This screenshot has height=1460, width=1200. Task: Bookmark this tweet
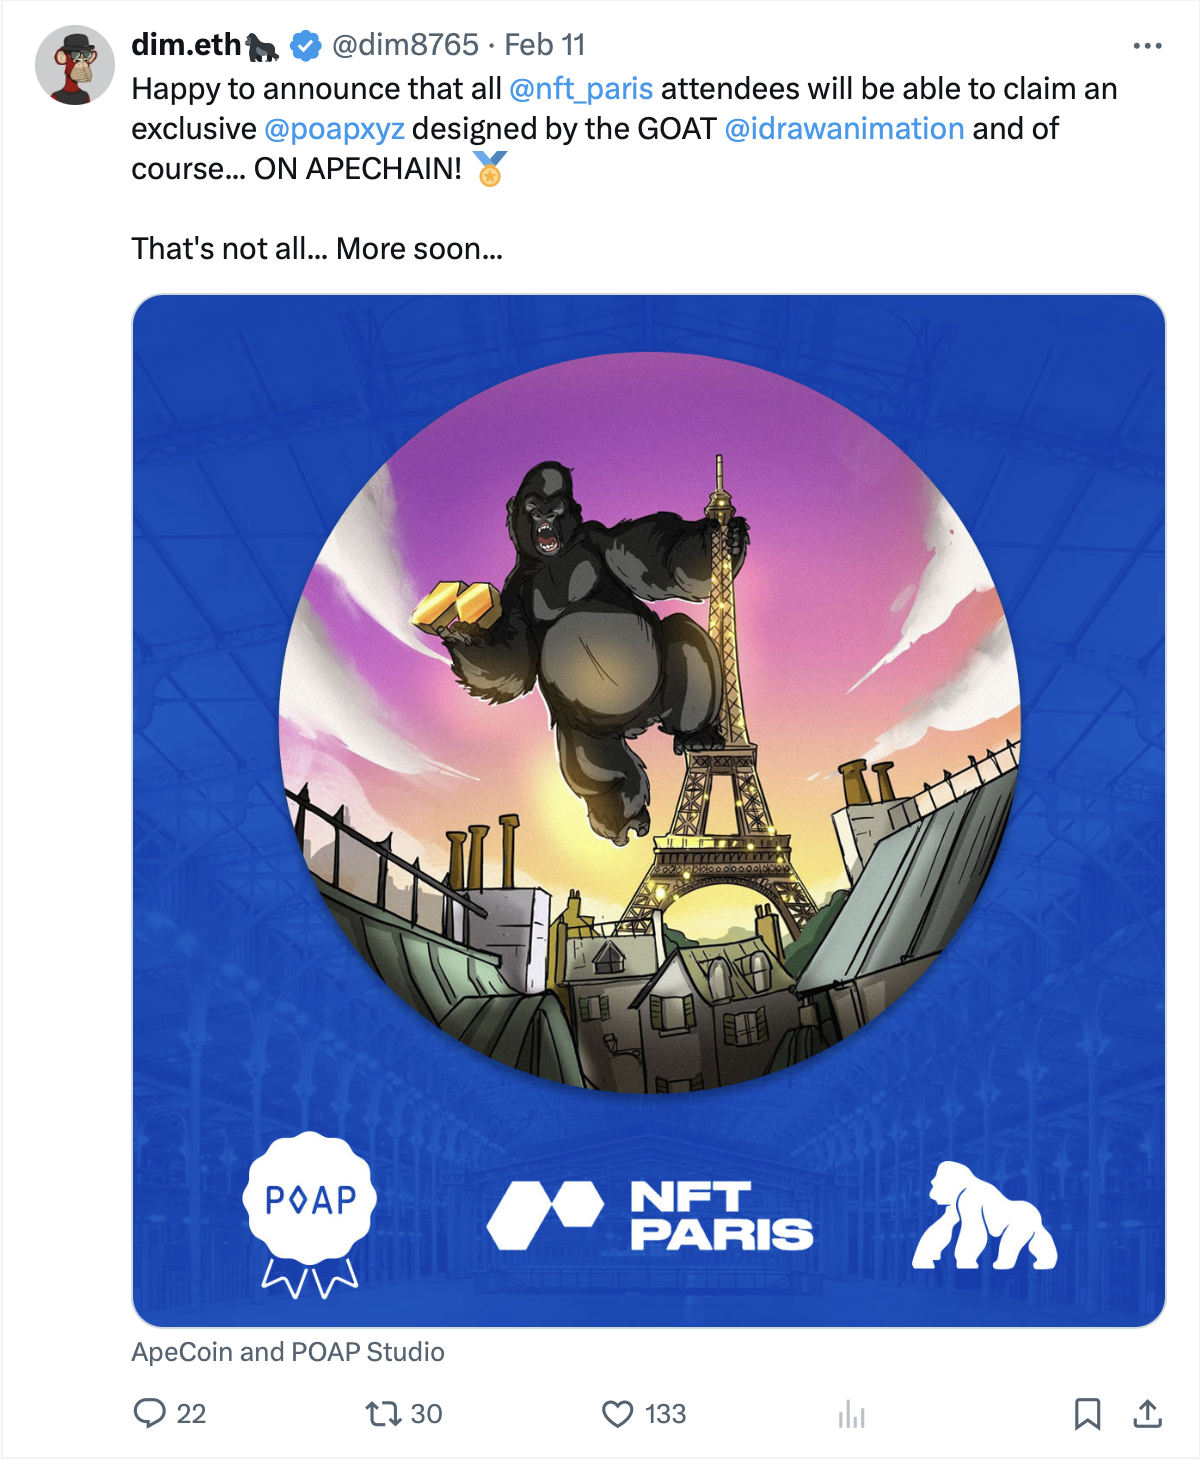click(x=1087, y=1413)
